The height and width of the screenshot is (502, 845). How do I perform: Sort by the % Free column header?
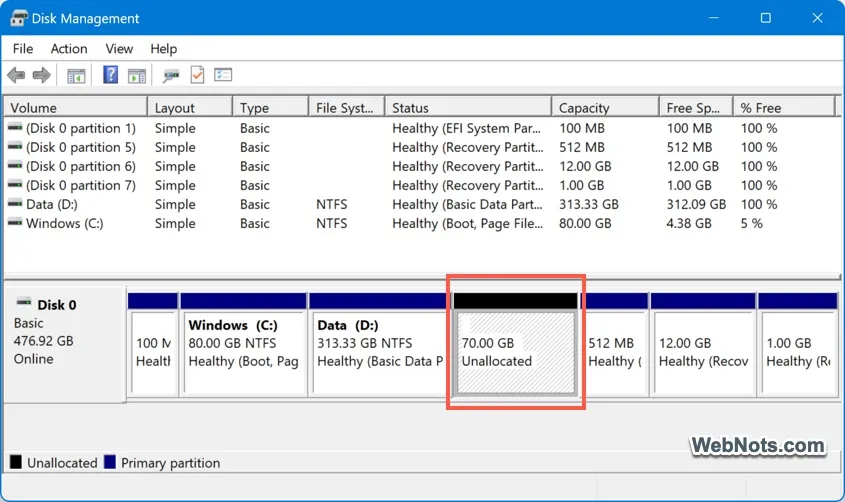pos(784,108)
